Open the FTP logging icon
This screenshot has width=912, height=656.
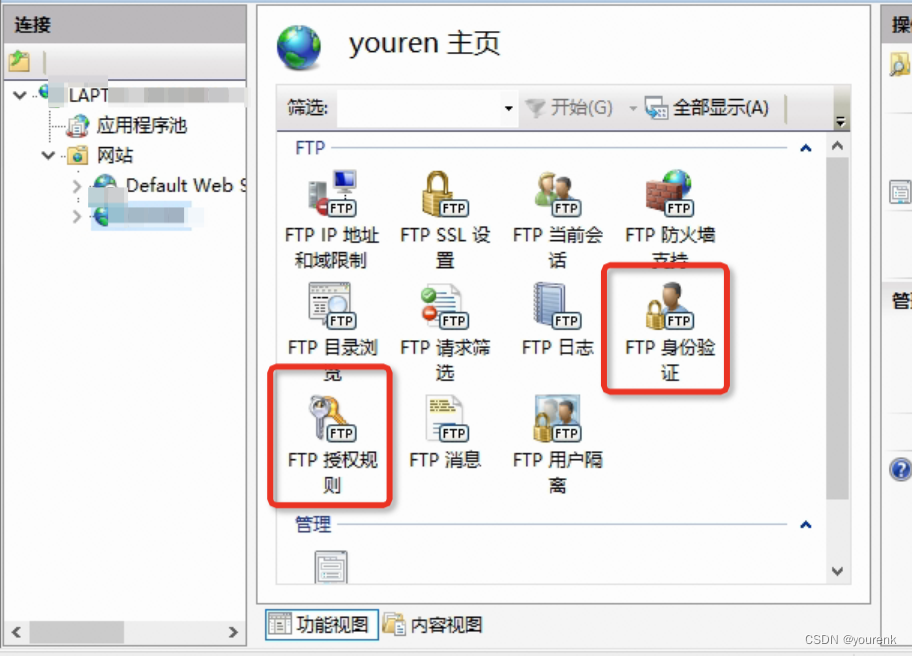point(557,320)
